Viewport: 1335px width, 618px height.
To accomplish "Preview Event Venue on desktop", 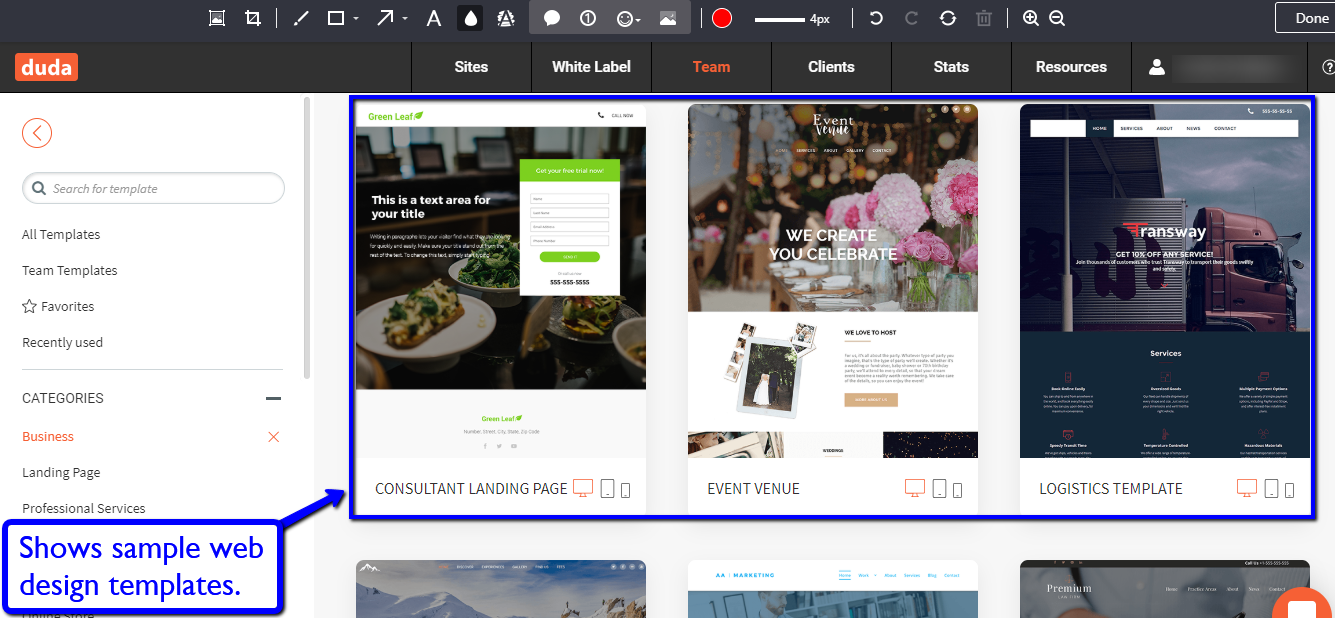I will click(915, 488).
